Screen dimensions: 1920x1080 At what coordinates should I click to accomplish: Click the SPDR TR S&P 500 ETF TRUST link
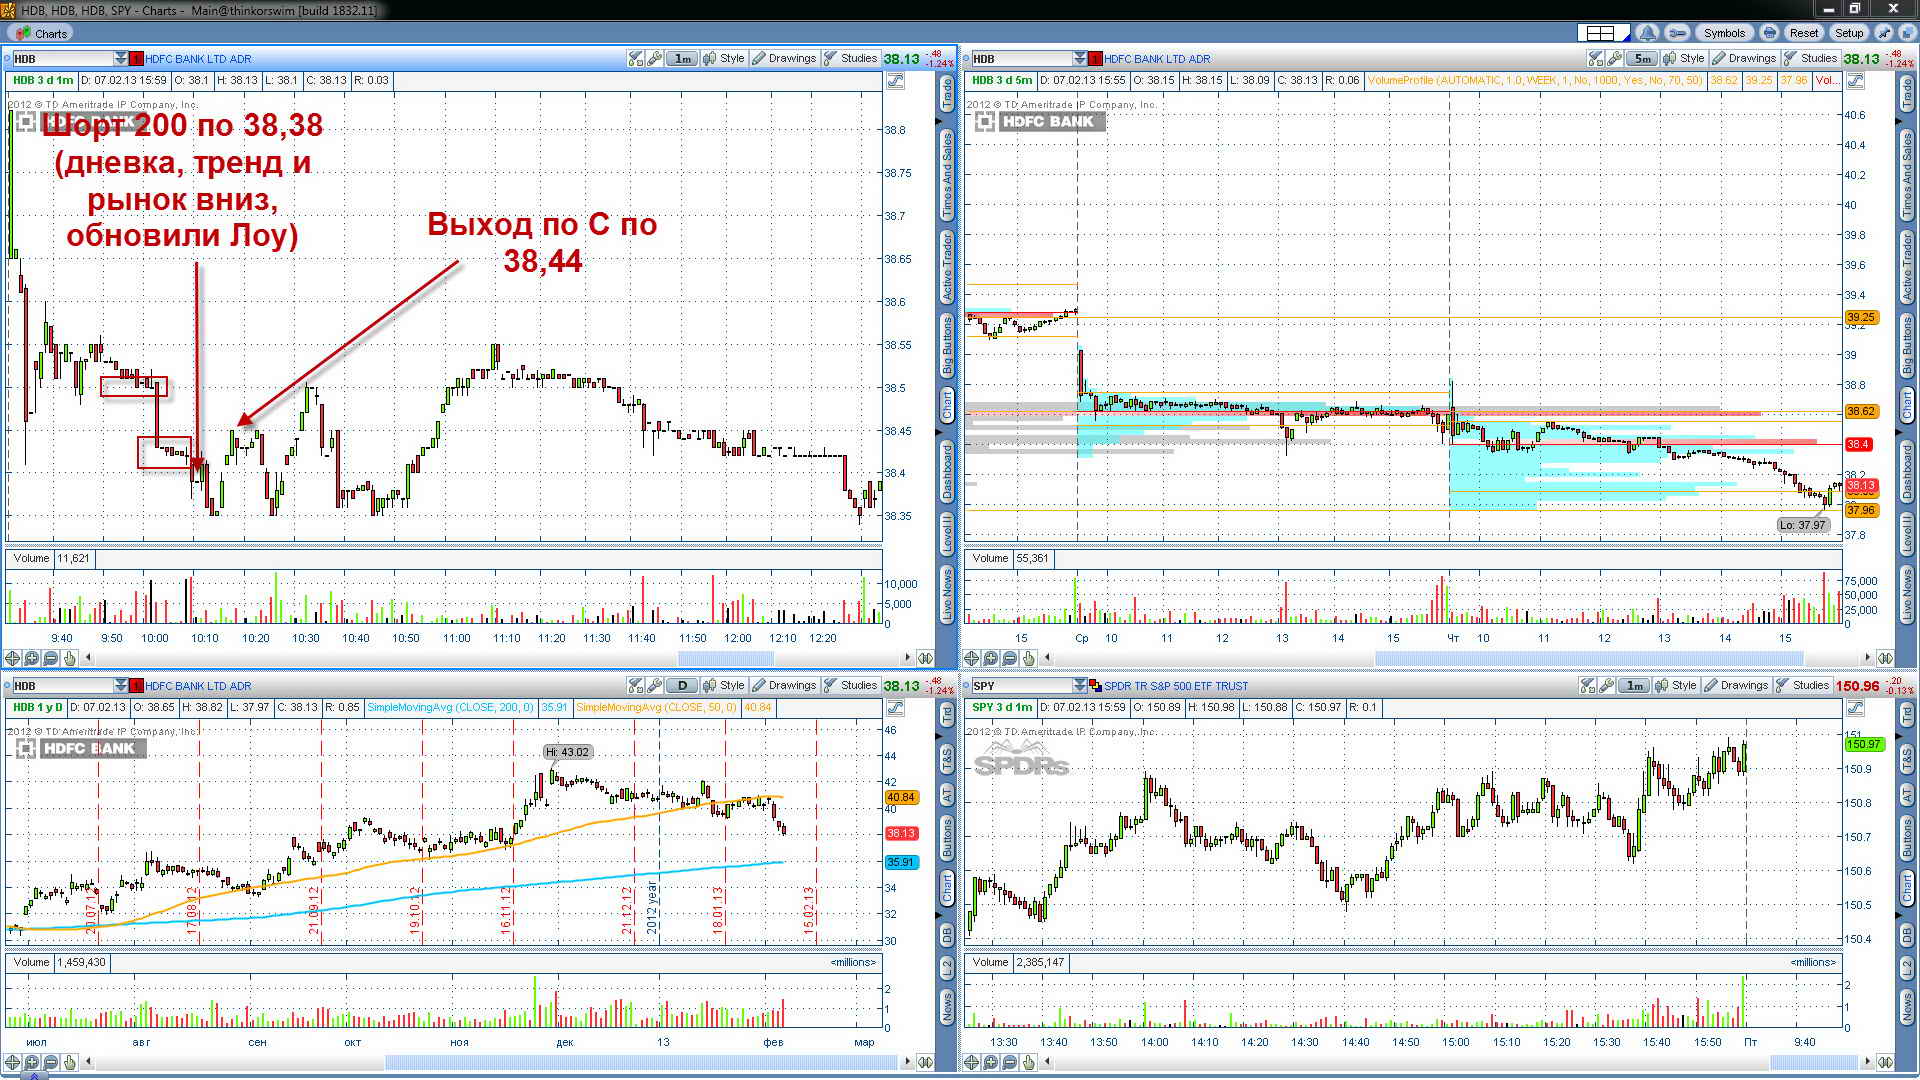pos(1176,687)
